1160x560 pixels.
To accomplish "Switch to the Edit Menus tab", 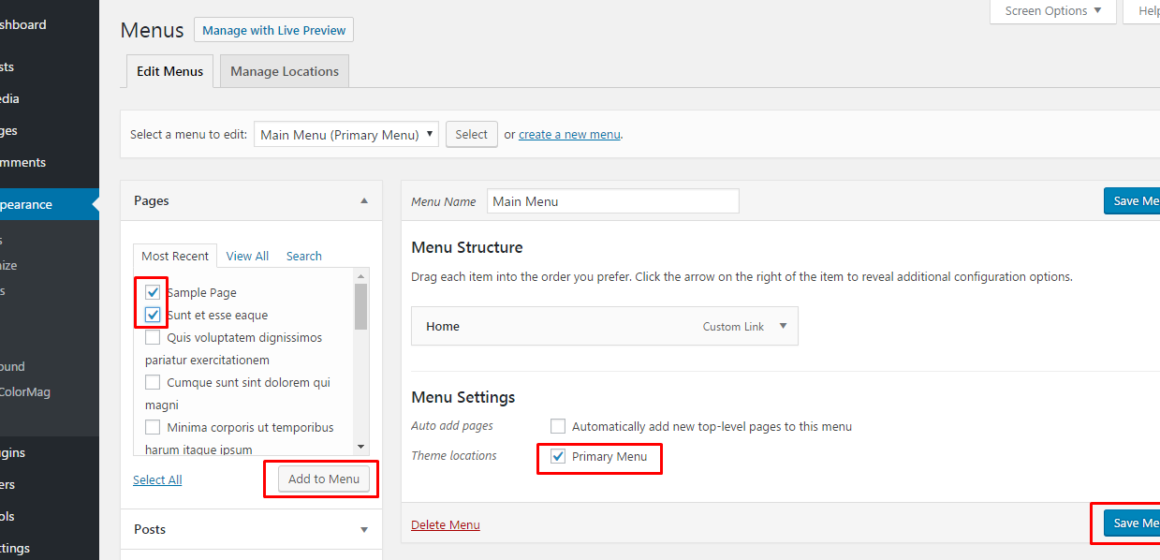I will tap(169, 72).
